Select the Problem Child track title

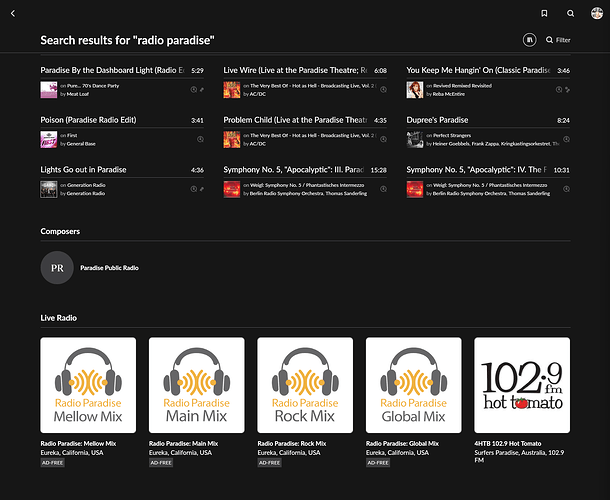[295, 120]
